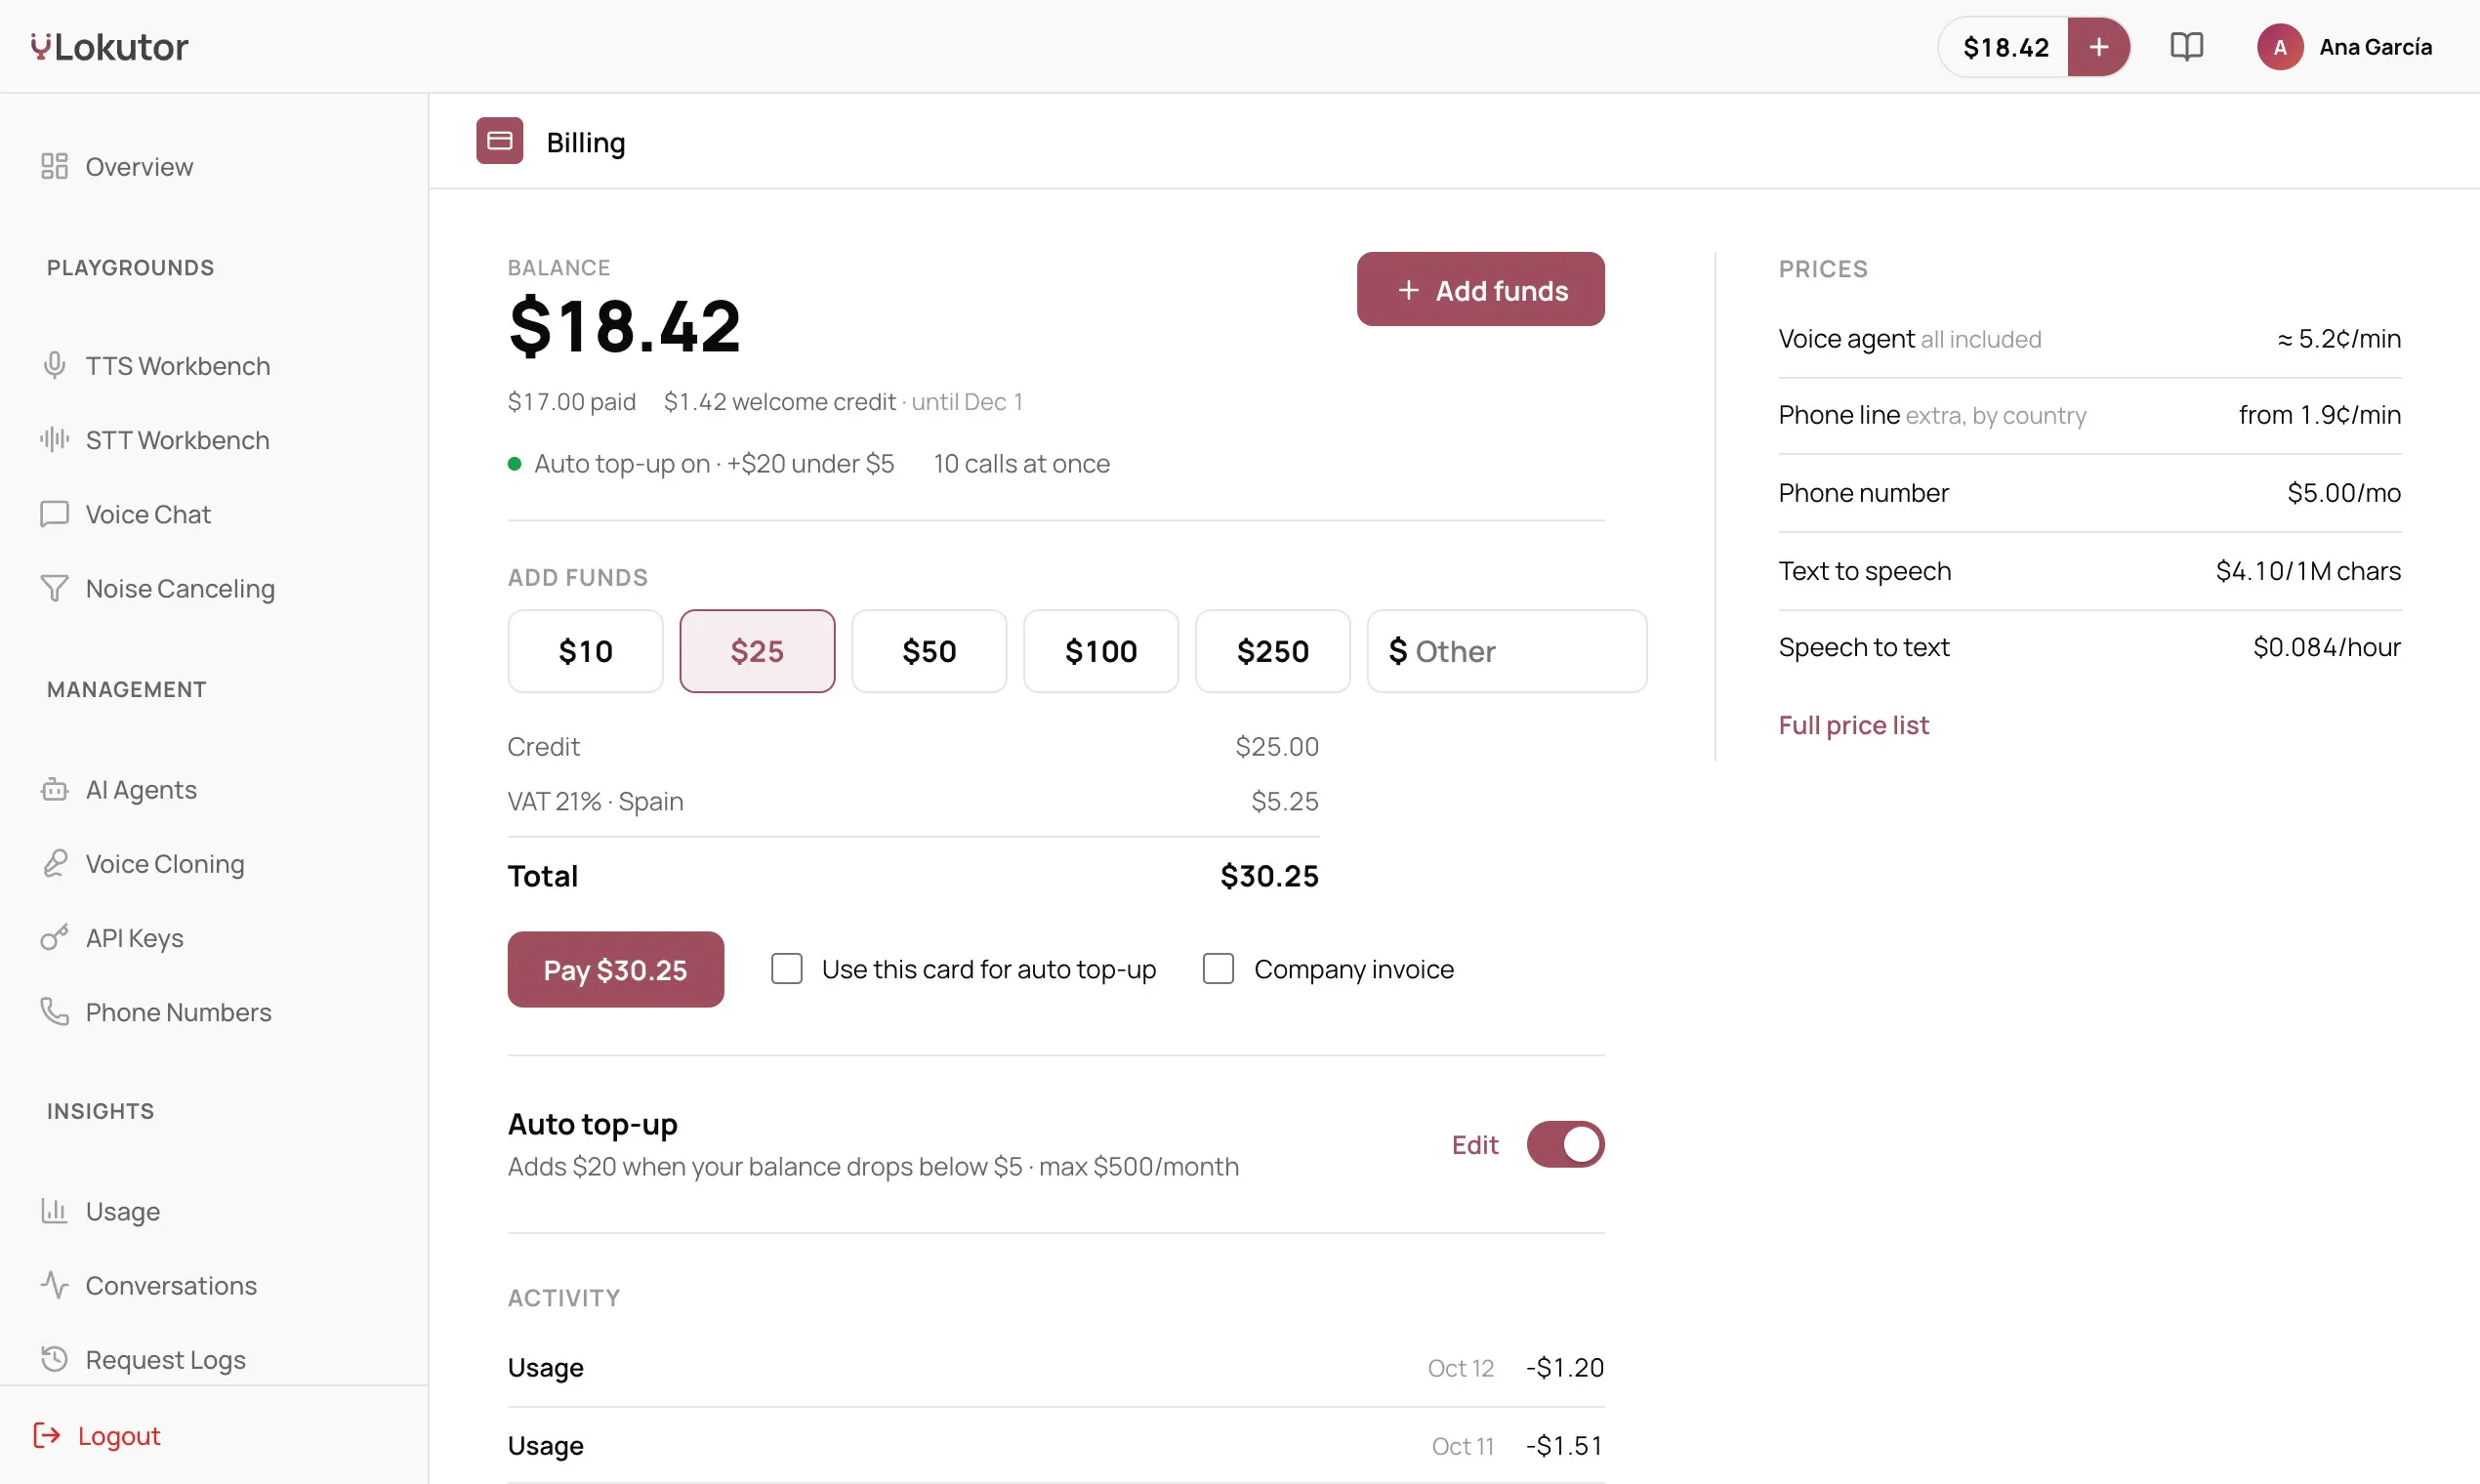Go to Voice Chat
Viewport: 2480px width, 1484px height.
126,514
